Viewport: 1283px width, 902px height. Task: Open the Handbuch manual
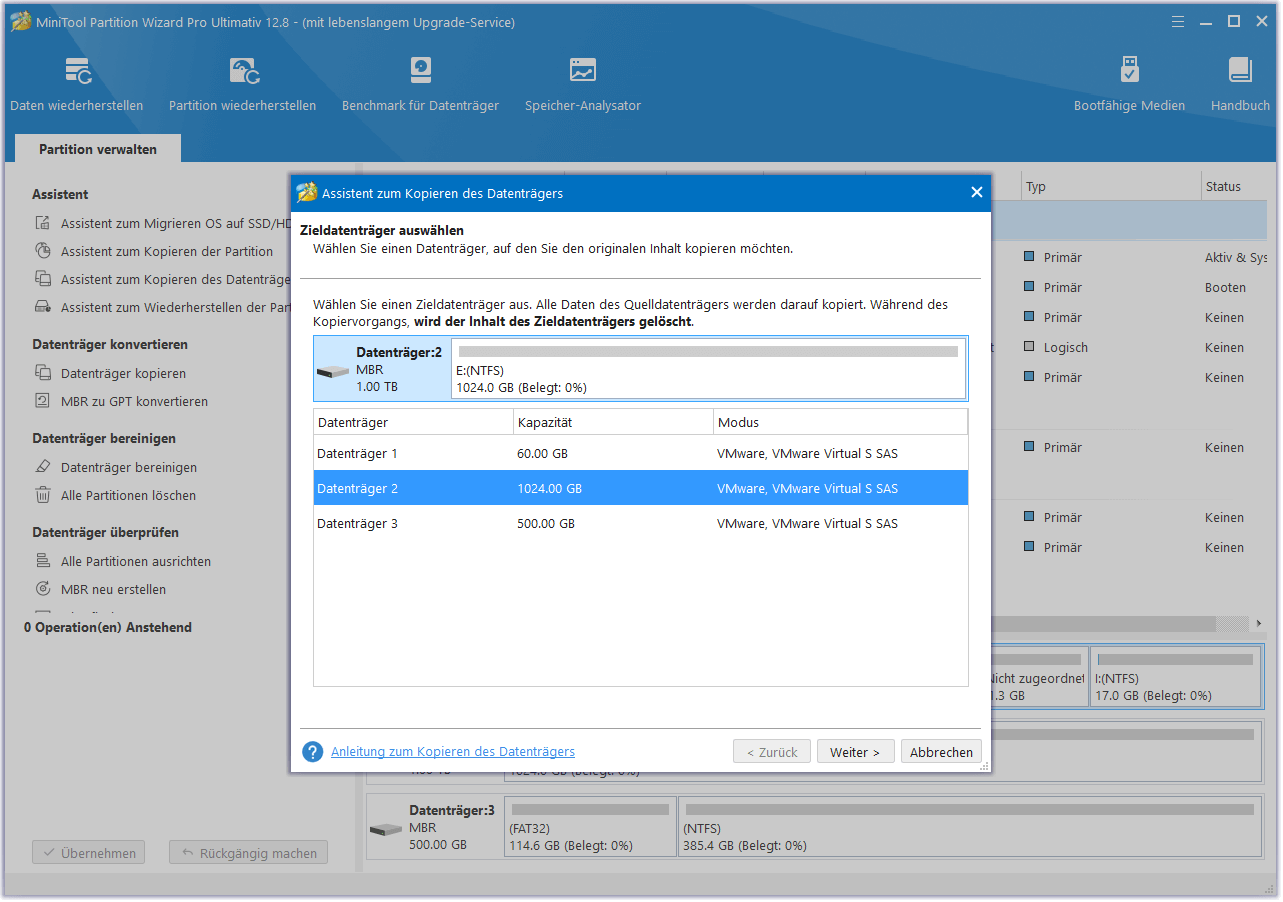1240,84
